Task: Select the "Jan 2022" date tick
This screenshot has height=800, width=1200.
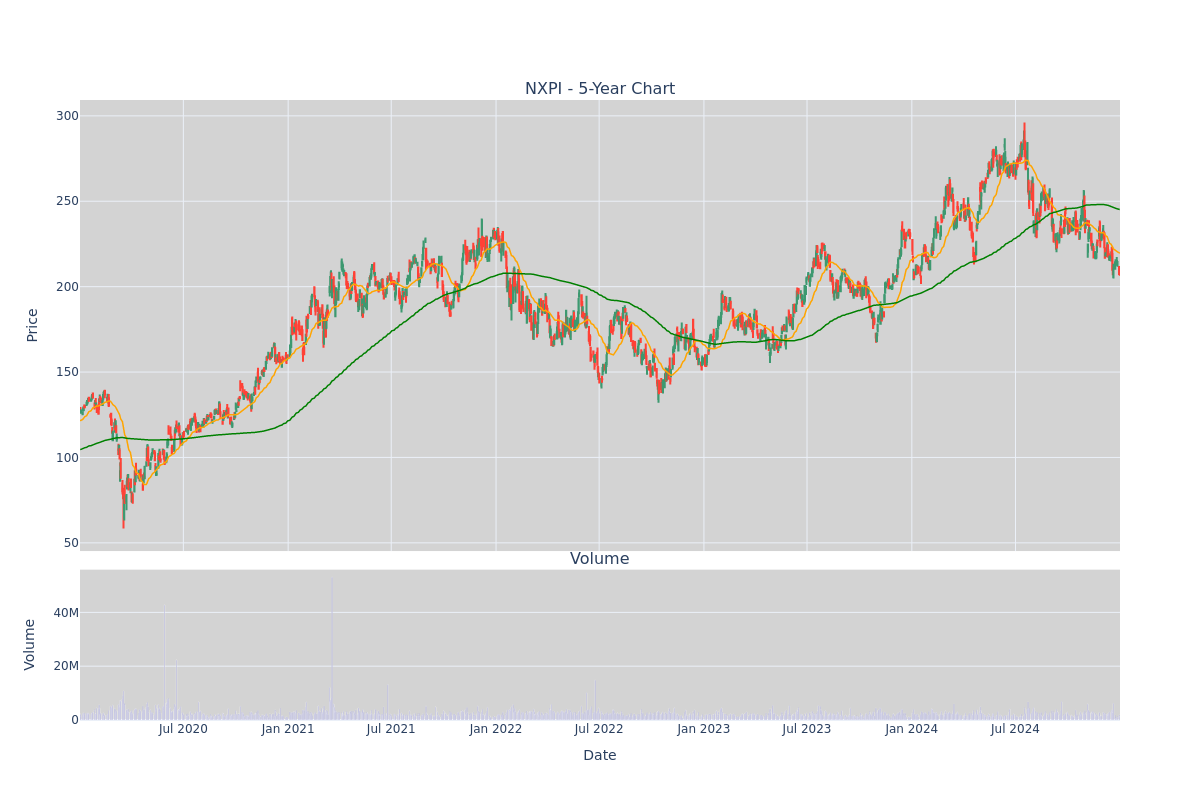Action: coord(496,729)
